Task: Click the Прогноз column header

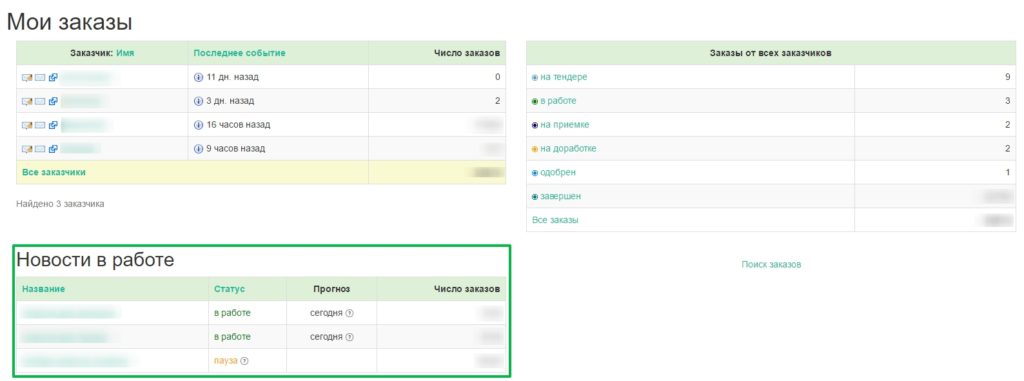Action: click(332, 289)
